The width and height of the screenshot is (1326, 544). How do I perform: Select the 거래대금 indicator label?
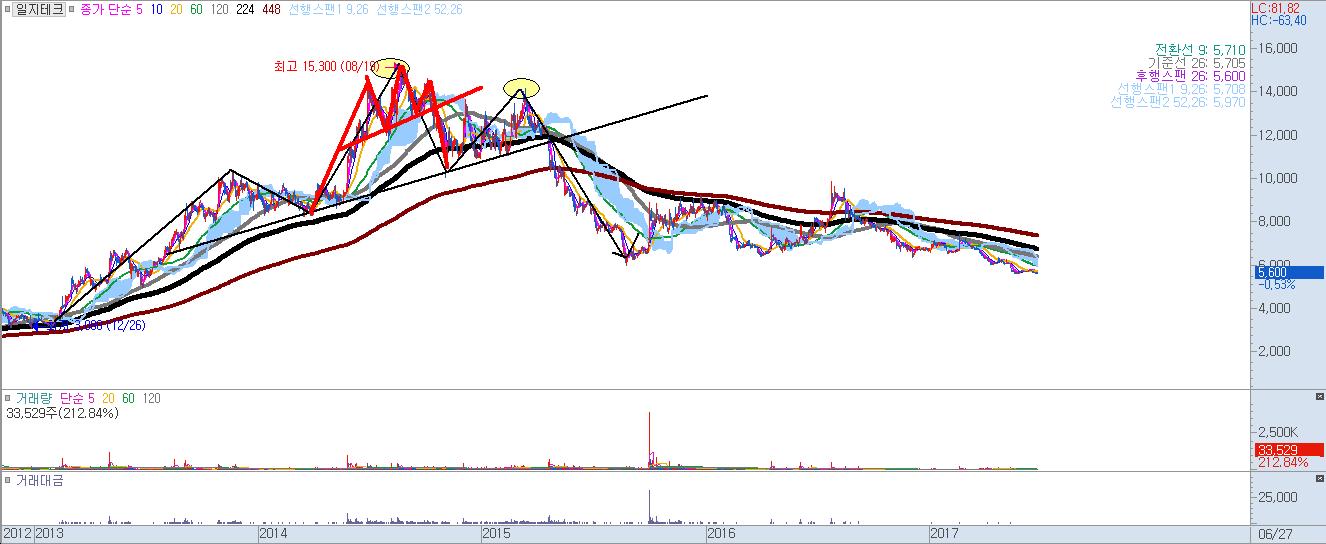pyautogui.click(x=39, y=481)
